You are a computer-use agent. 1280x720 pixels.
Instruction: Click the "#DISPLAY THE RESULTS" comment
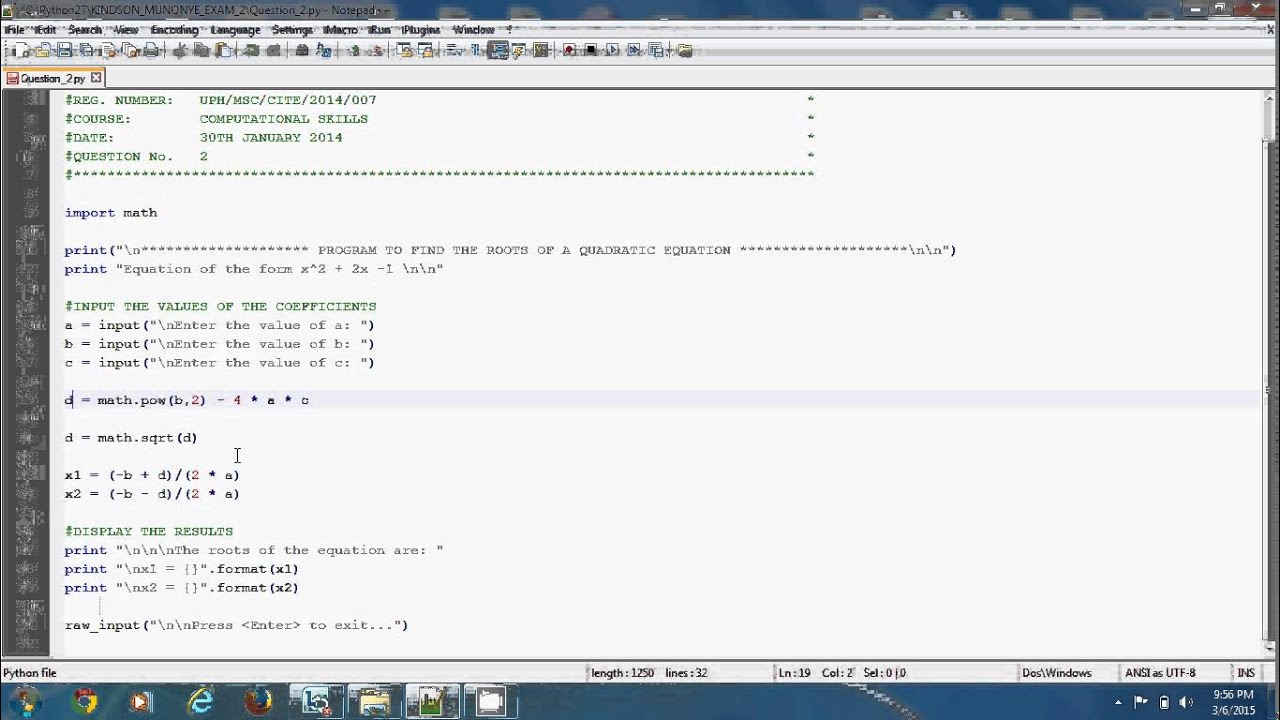point(149,531)
